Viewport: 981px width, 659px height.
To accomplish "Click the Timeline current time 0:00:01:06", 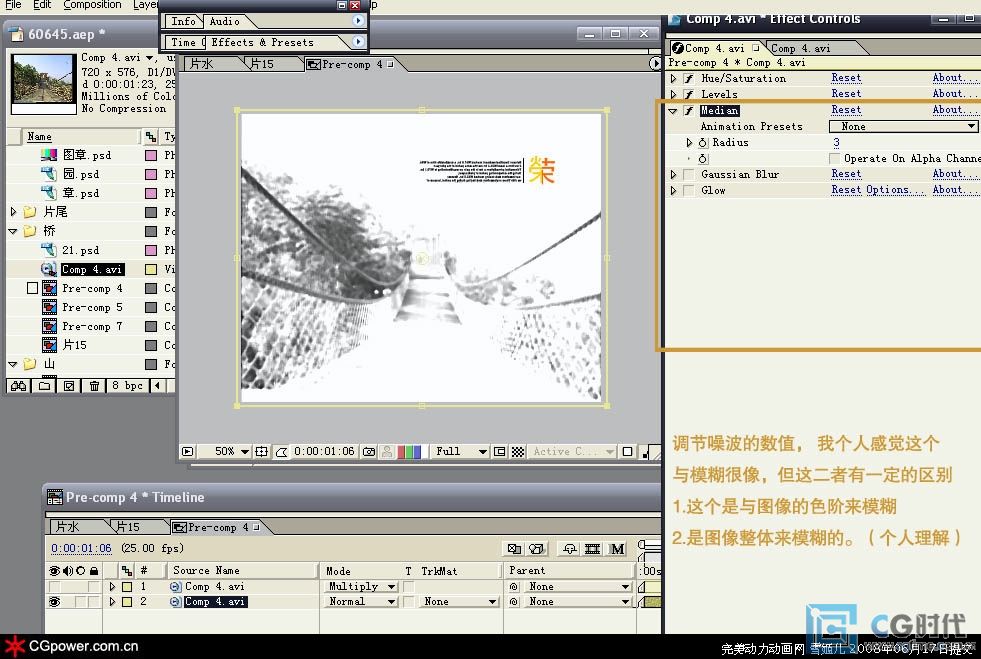I will [x=81, y=548].
